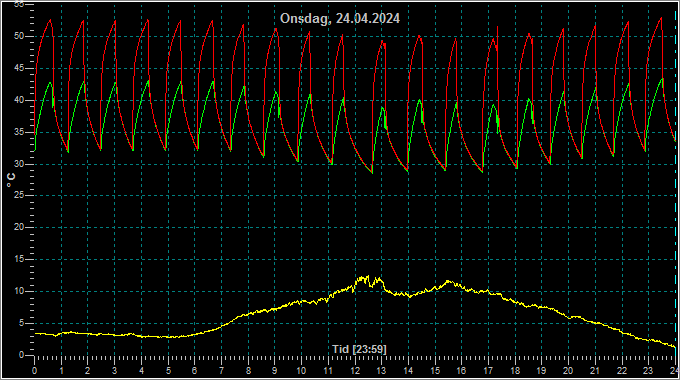Click the 15 mark on the temperature axis
The image size is (680, 380).
(x=19, y=259)
